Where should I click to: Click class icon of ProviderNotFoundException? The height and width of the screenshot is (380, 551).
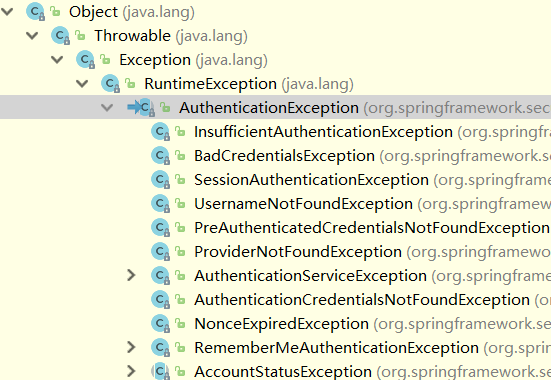(160, 251)
